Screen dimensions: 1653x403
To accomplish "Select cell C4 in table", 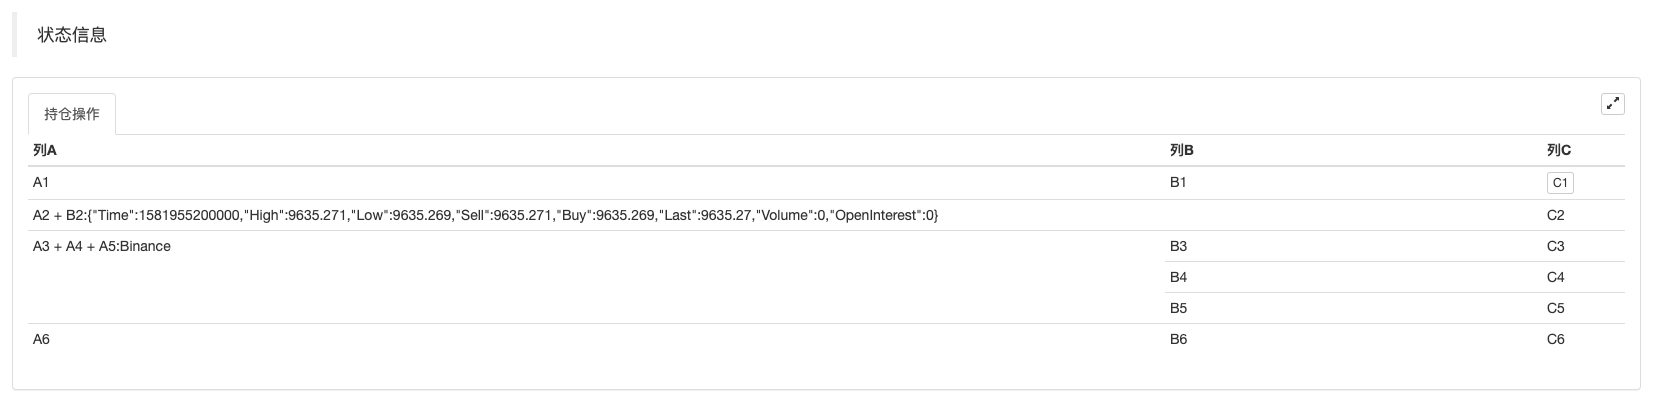I will 1555,277.
